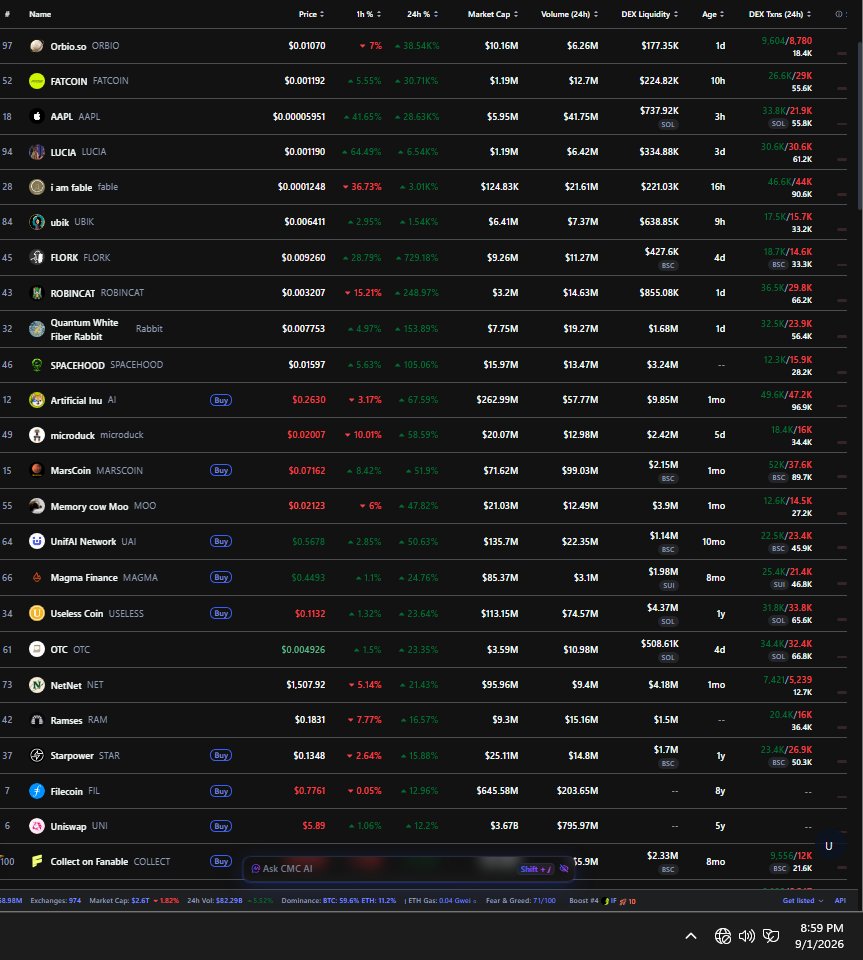
Task: Click Buy next to Uniswap
Action: 221,826
